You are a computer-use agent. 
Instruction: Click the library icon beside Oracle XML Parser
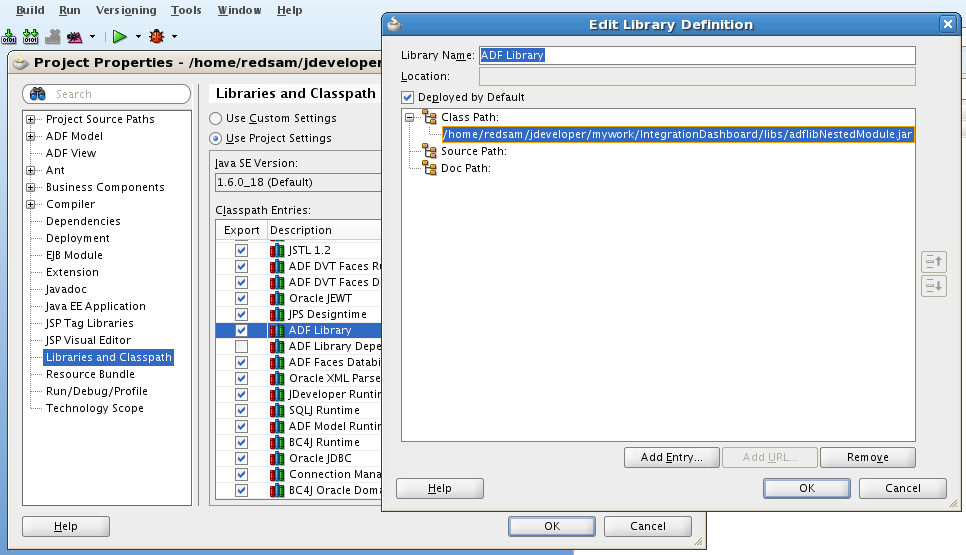[x=277, y=378]
